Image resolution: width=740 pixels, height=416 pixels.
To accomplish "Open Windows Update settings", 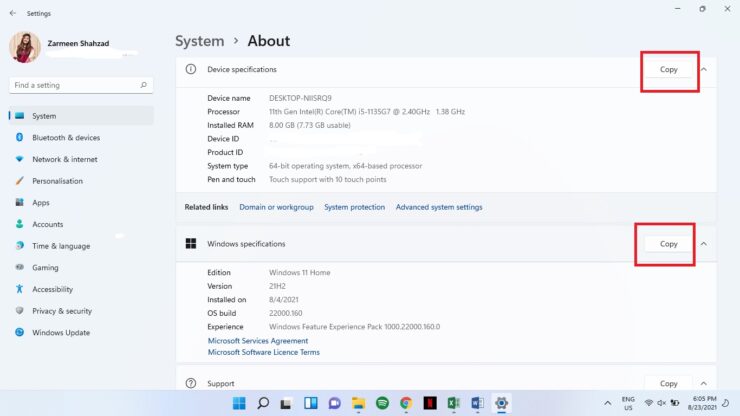I will 81,332.
